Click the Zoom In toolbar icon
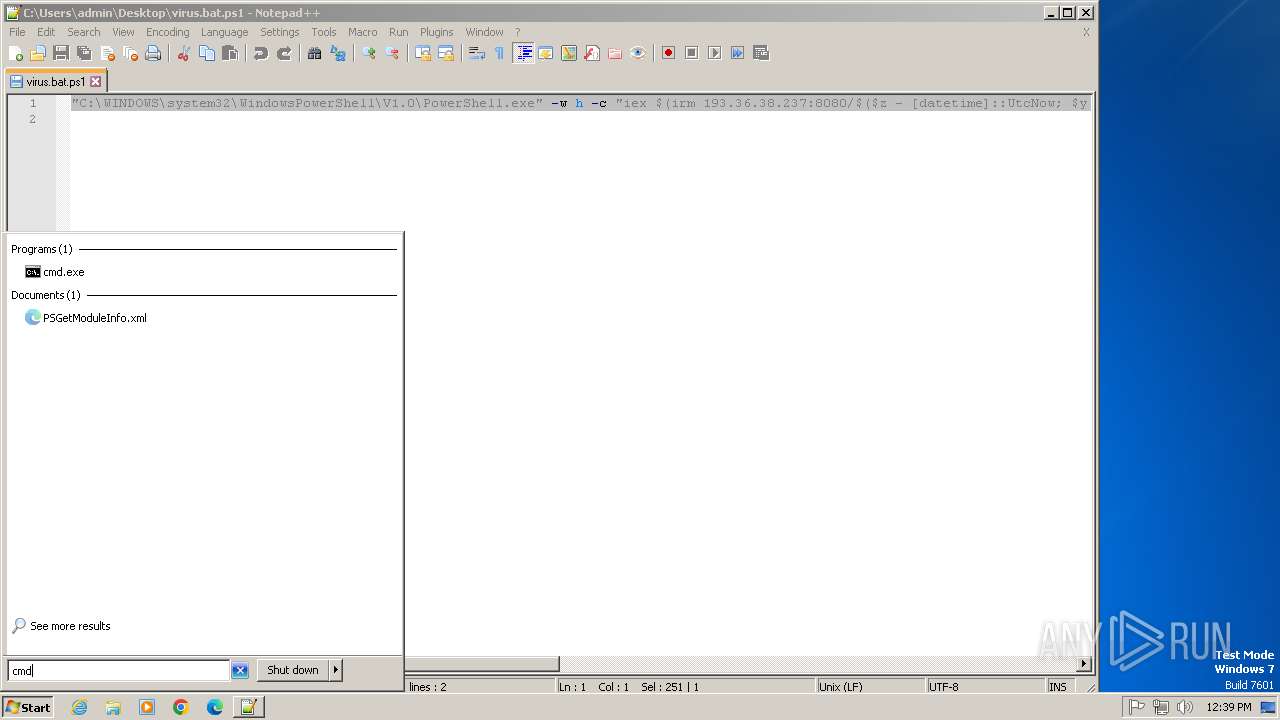This screenshot has width=1280, height=720. click(369, 53)
